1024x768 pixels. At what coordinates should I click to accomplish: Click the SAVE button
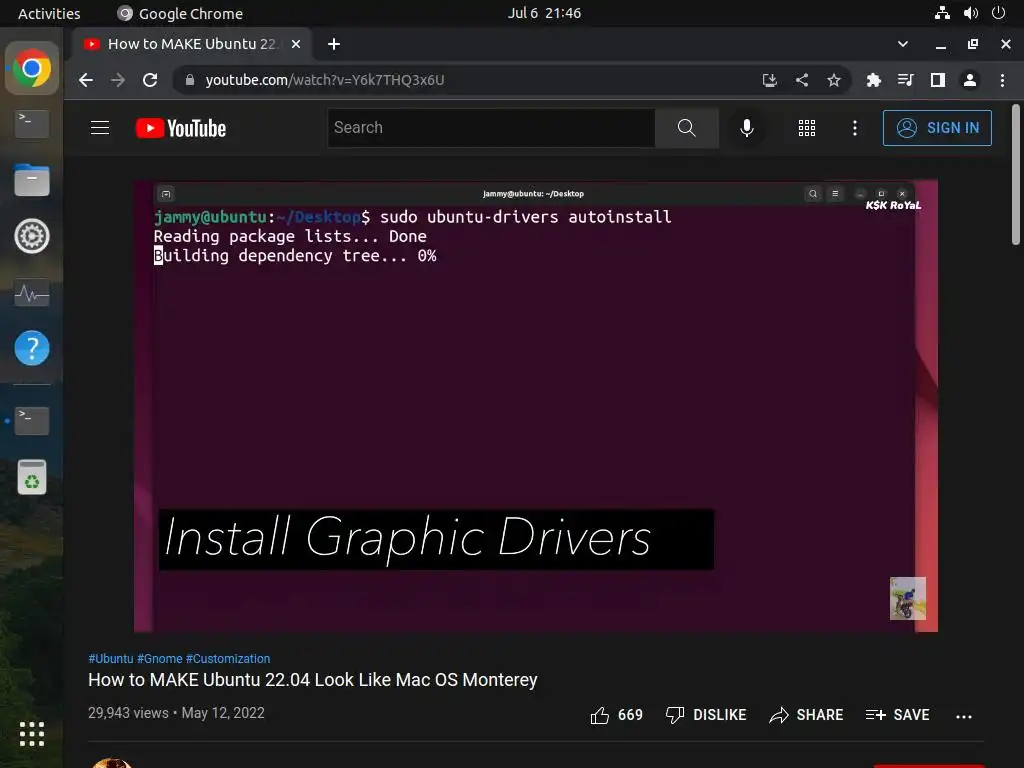897,715
